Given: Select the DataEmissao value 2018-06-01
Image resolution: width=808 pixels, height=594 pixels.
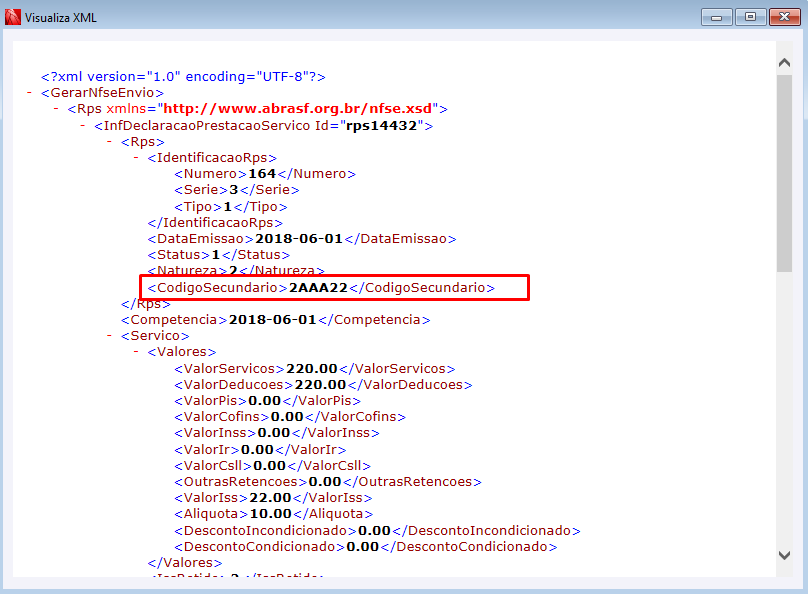Looking at the screenshot, I should pyautogui.click(x=299, y=239).
